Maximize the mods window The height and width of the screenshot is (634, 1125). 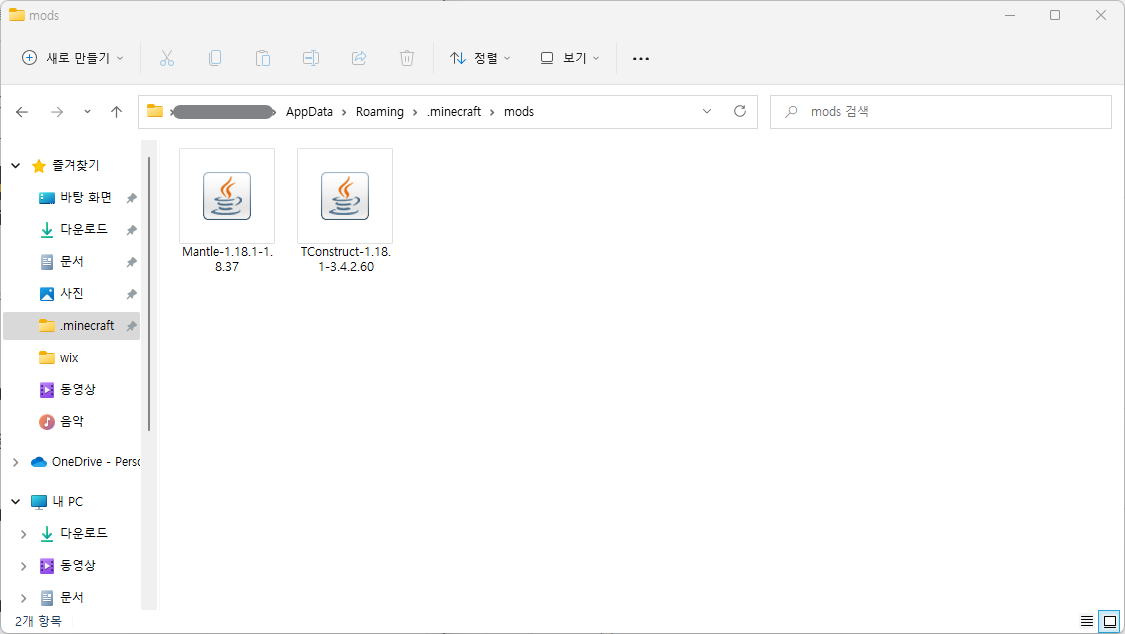click(x=1055, y=15)
